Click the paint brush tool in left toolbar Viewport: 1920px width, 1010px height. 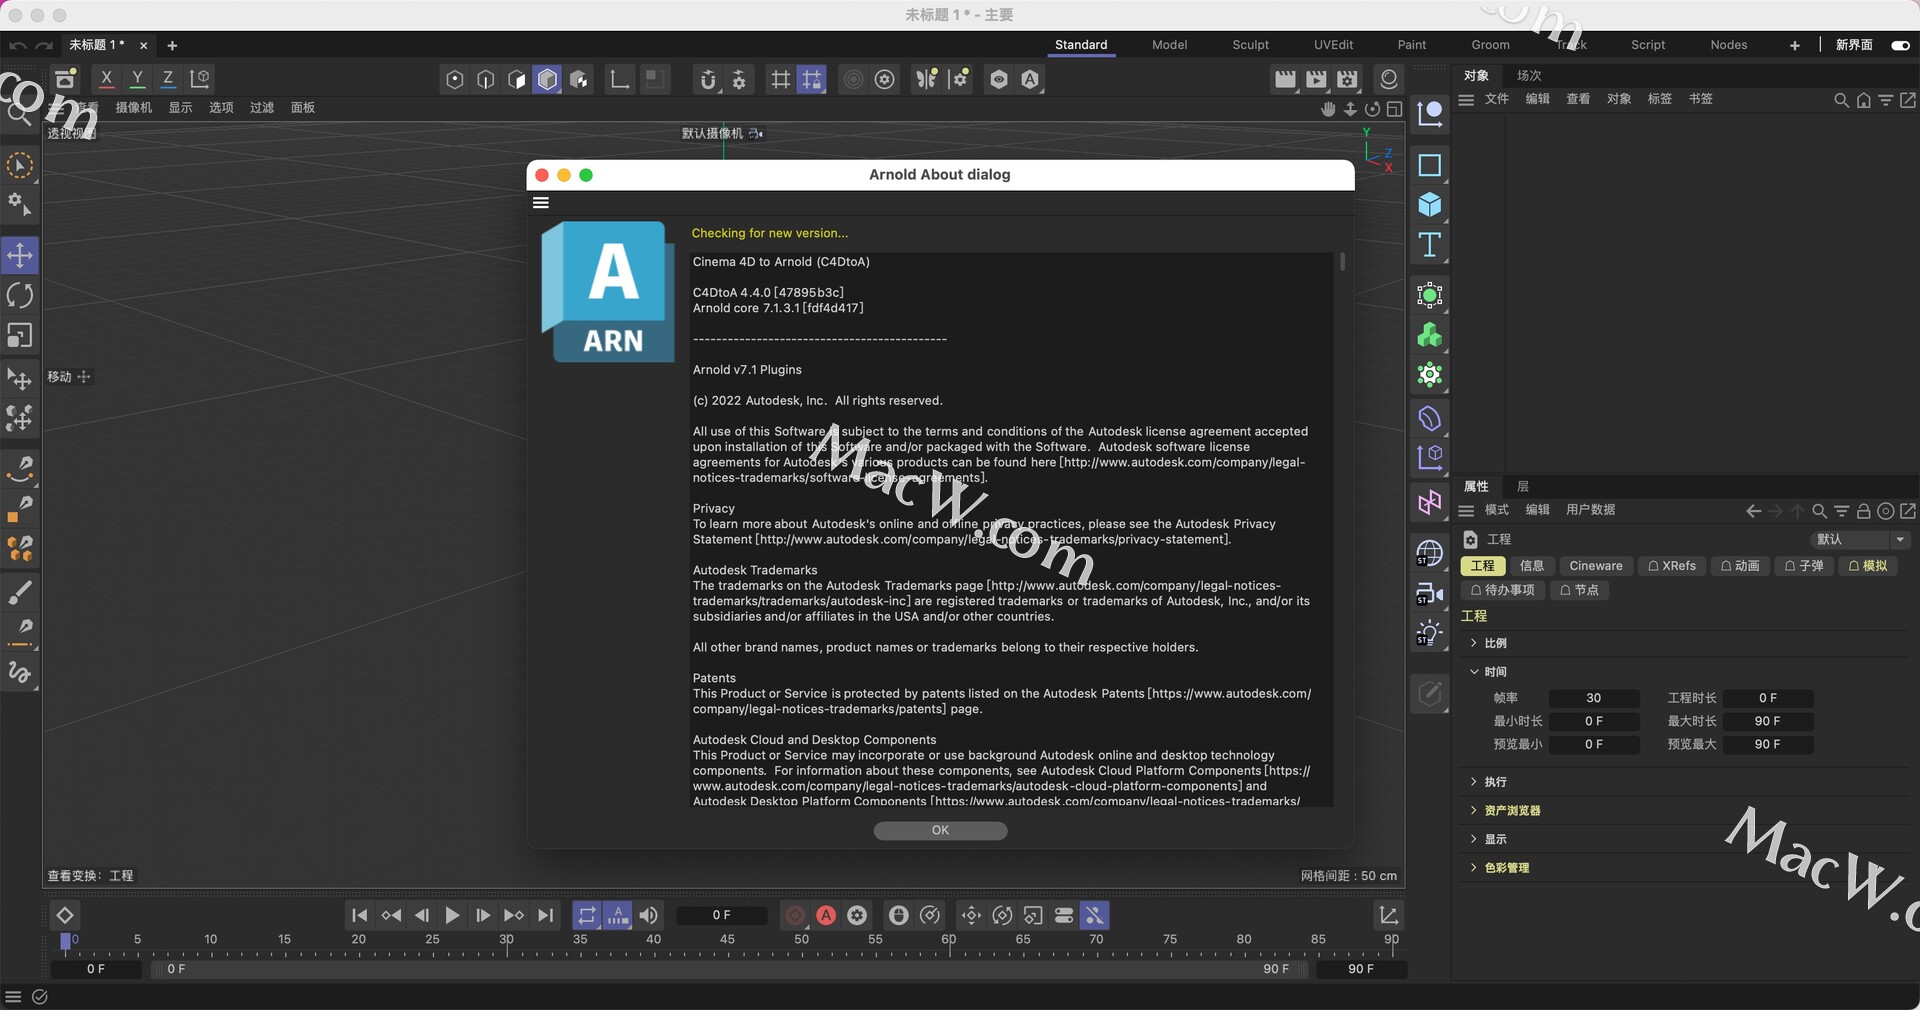(20, 593)
